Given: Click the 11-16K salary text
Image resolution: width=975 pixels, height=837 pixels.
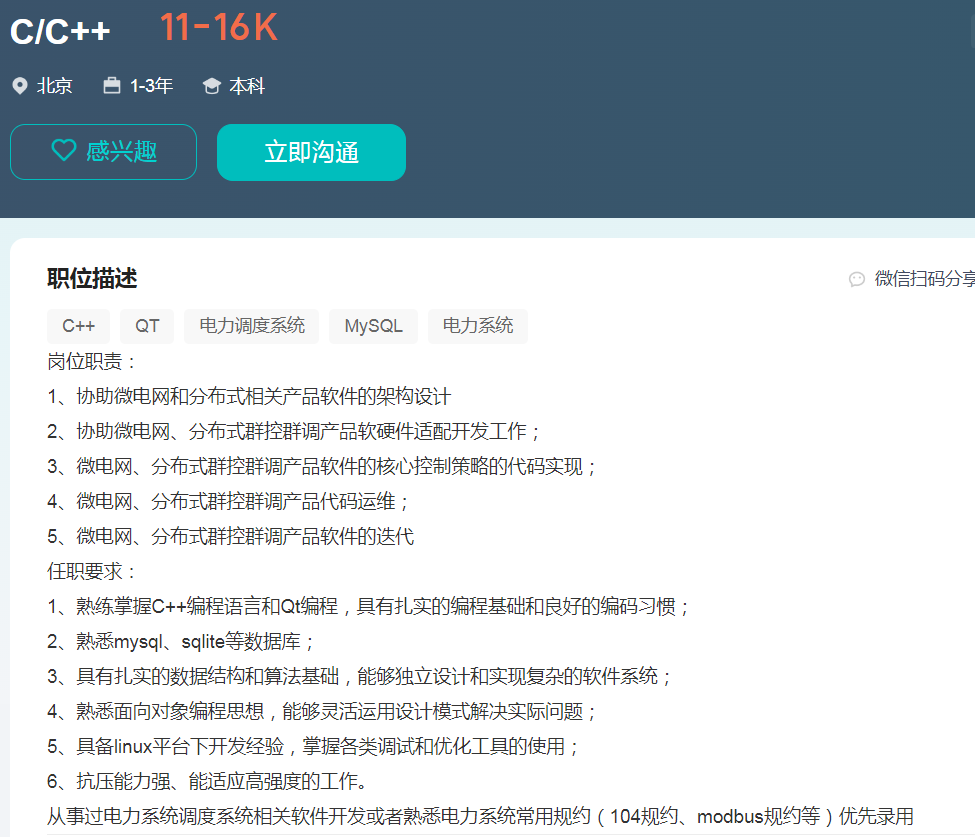Looking at the screenshot, I should pyautogui.click(x=218, y=28).
